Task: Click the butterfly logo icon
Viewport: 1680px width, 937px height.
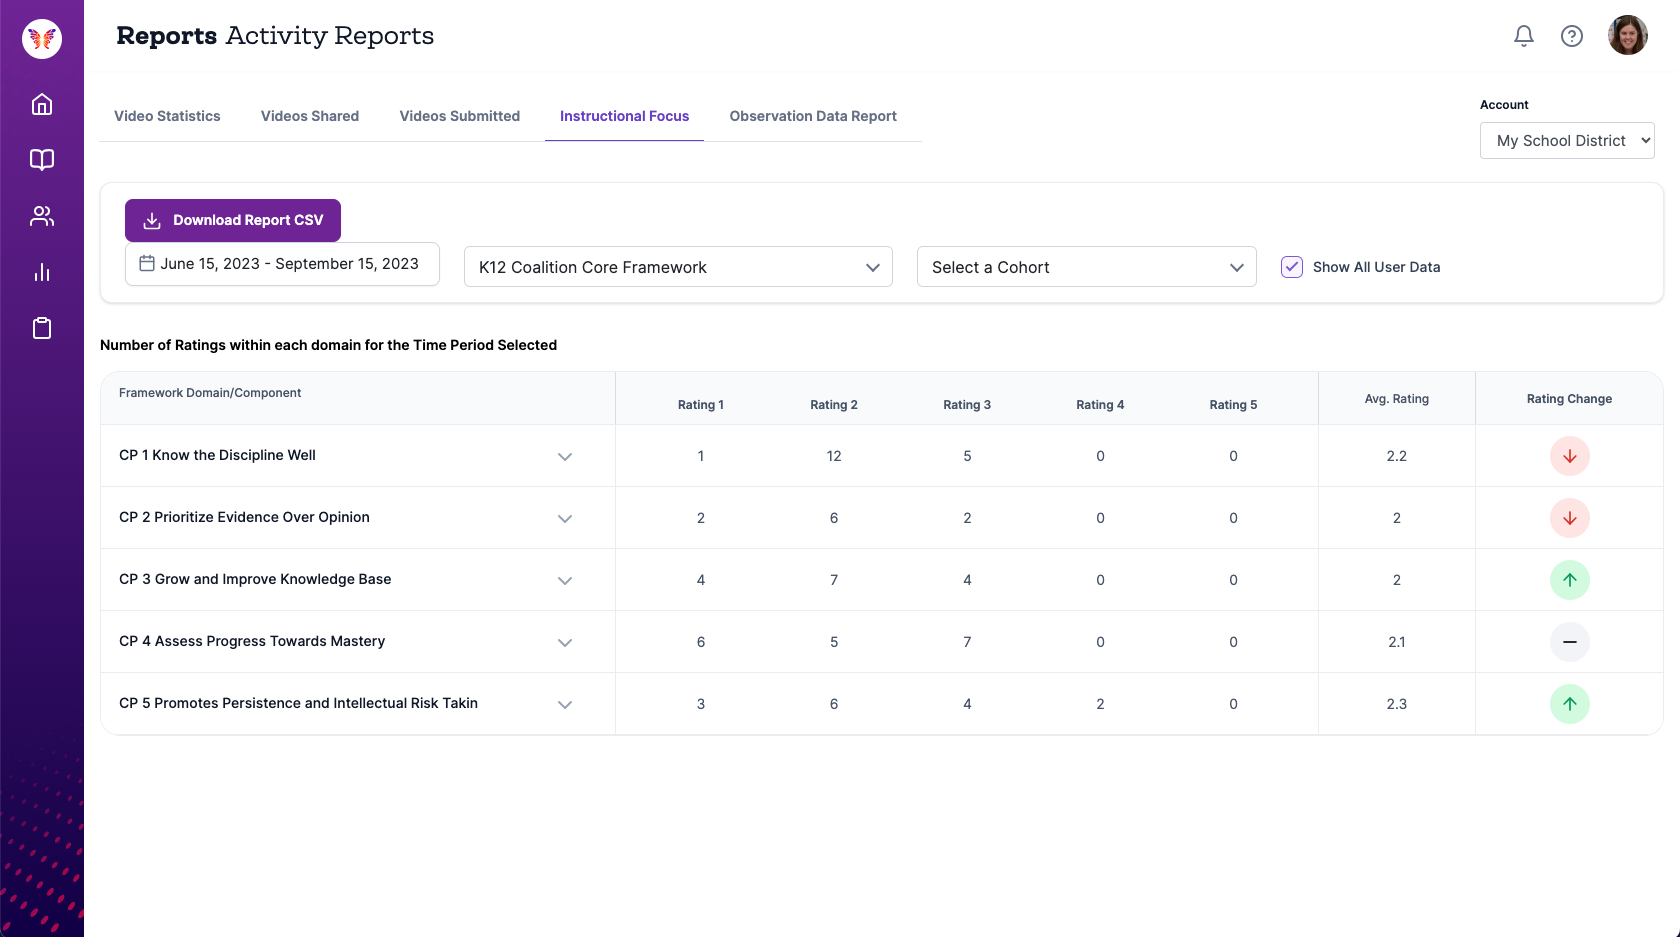Action: click(42, 39)
